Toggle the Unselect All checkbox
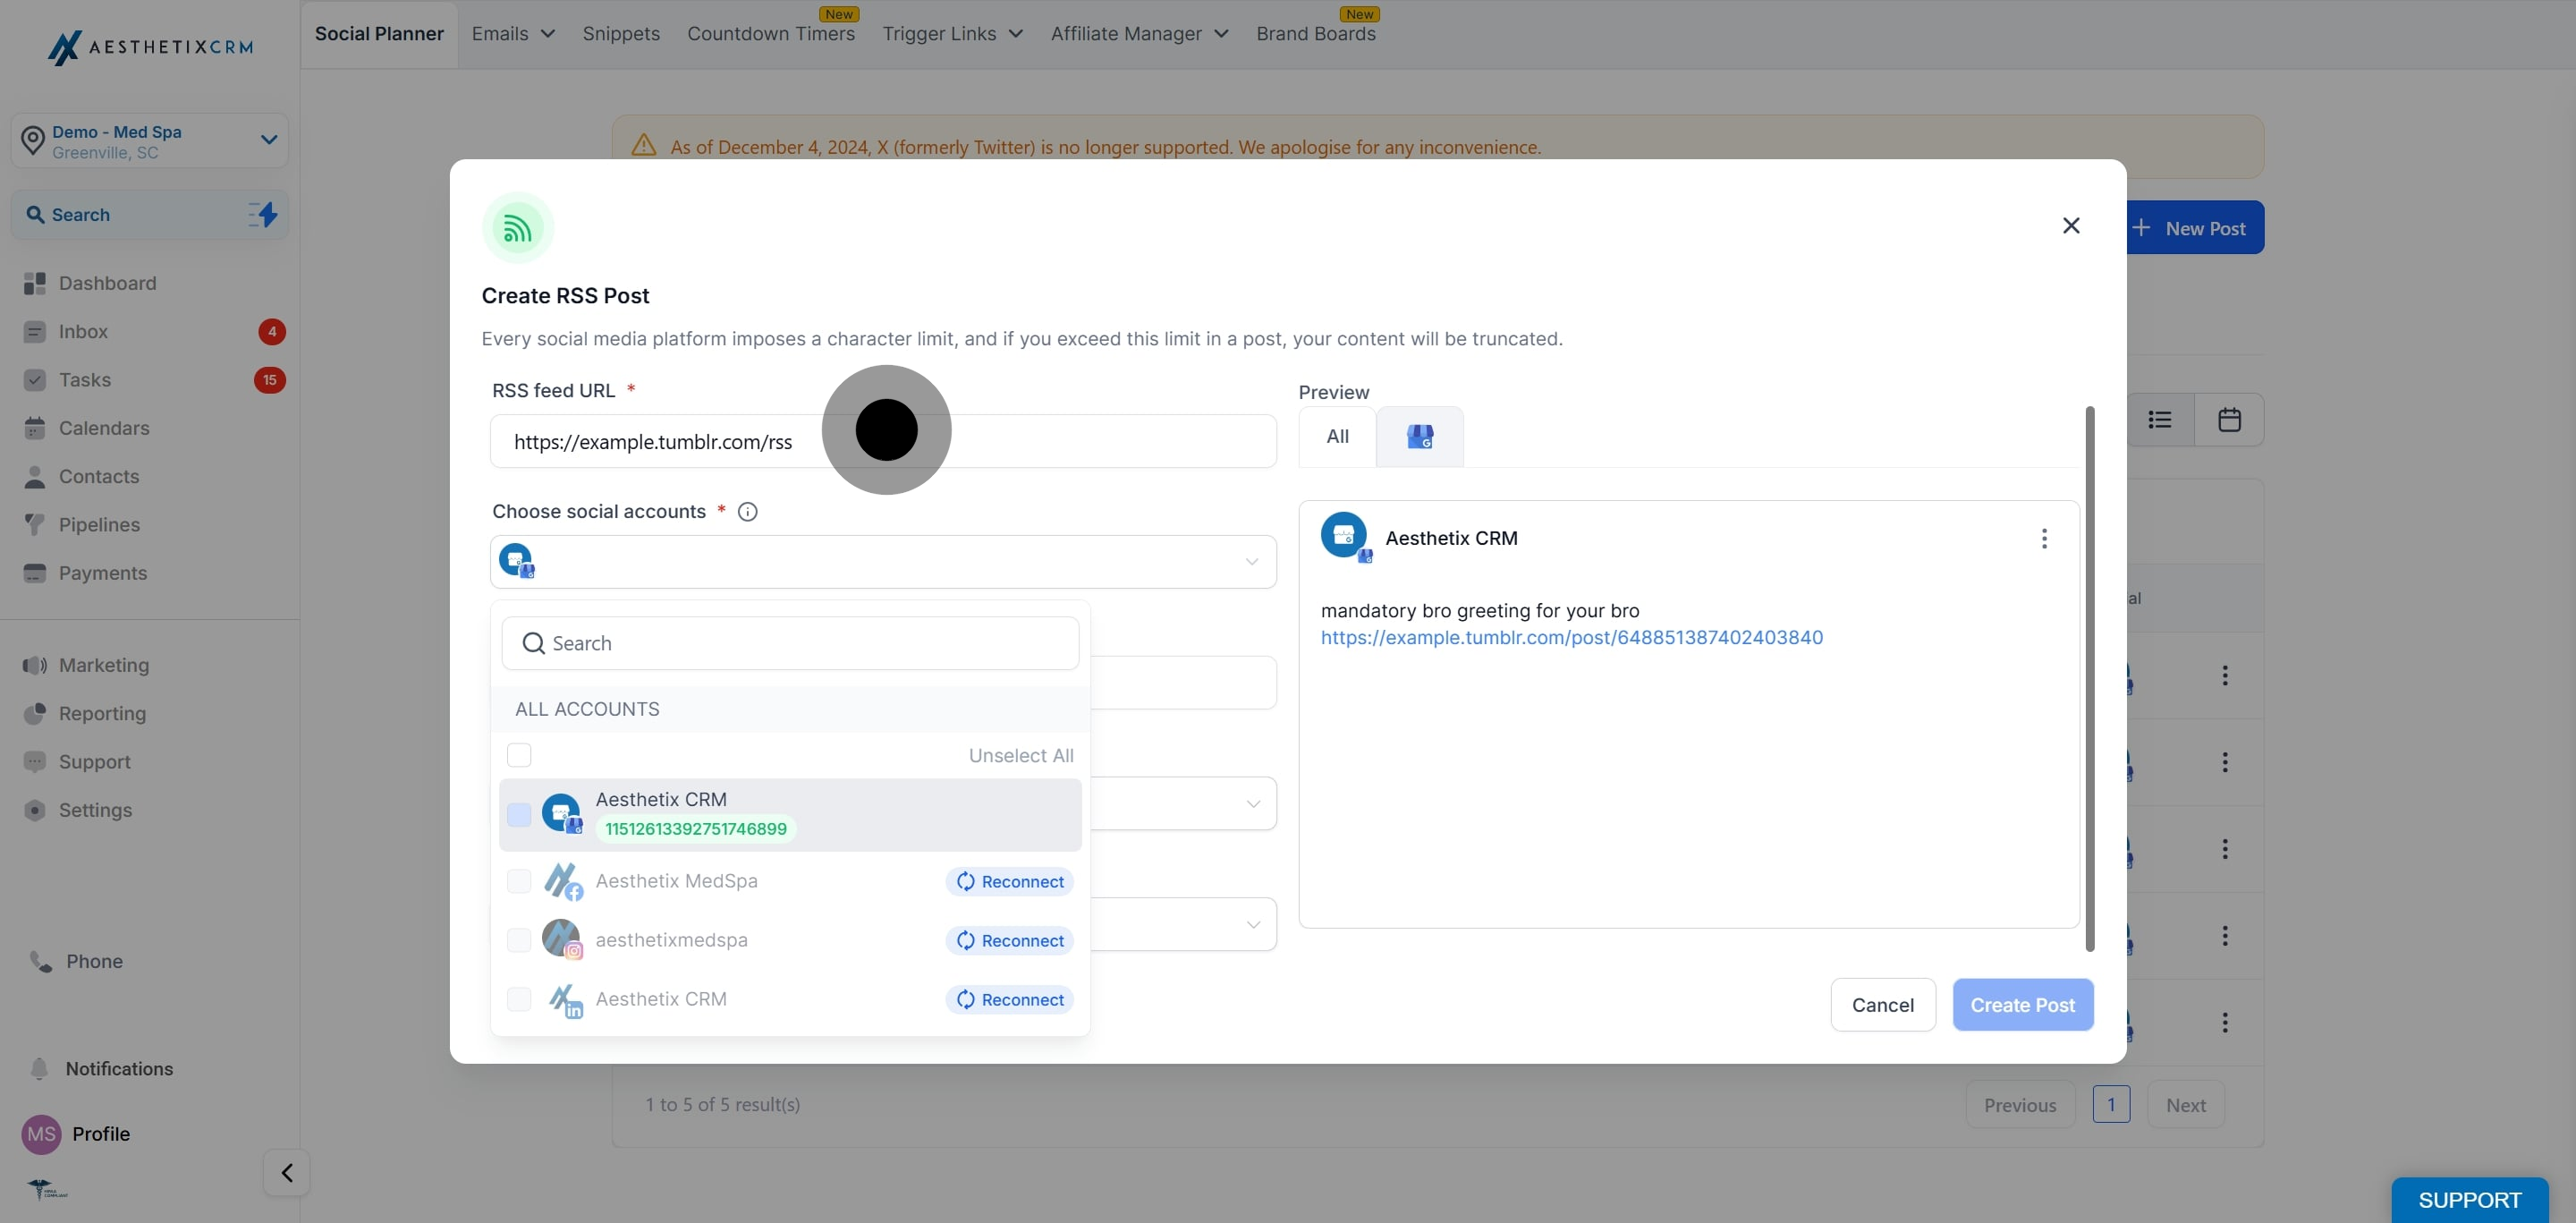This screenshot has width=2576, height=1223. coord(519,755)
